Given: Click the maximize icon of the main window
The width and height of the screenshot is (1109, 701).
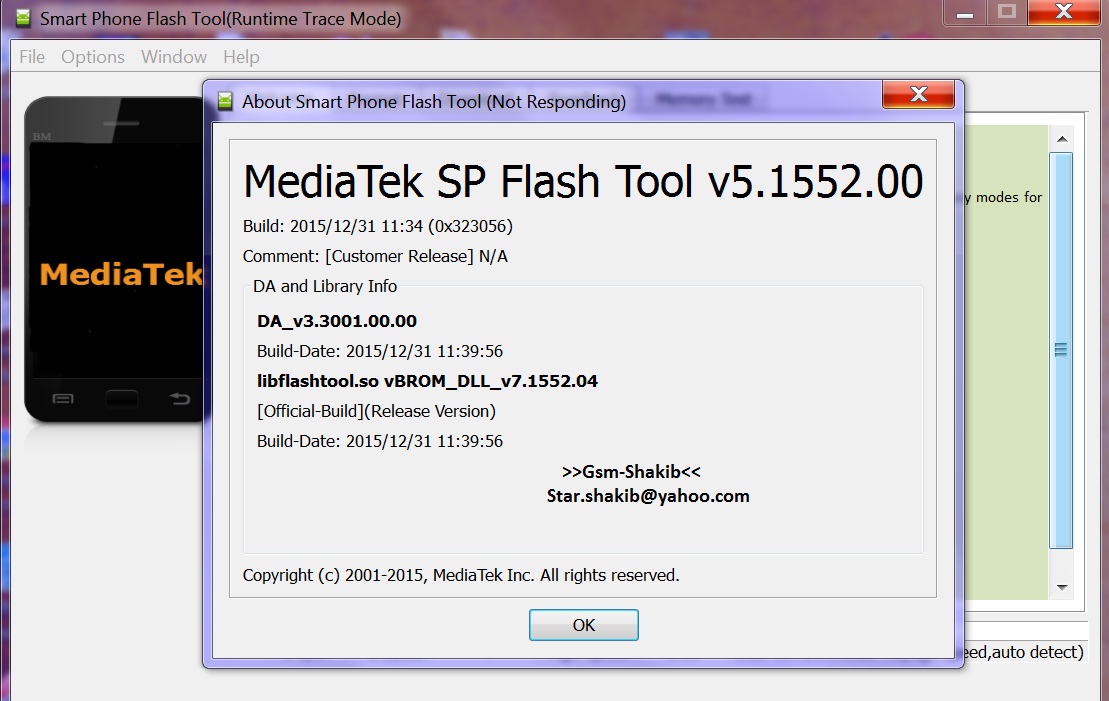Looking at the screenshot, I should 1007,14.
